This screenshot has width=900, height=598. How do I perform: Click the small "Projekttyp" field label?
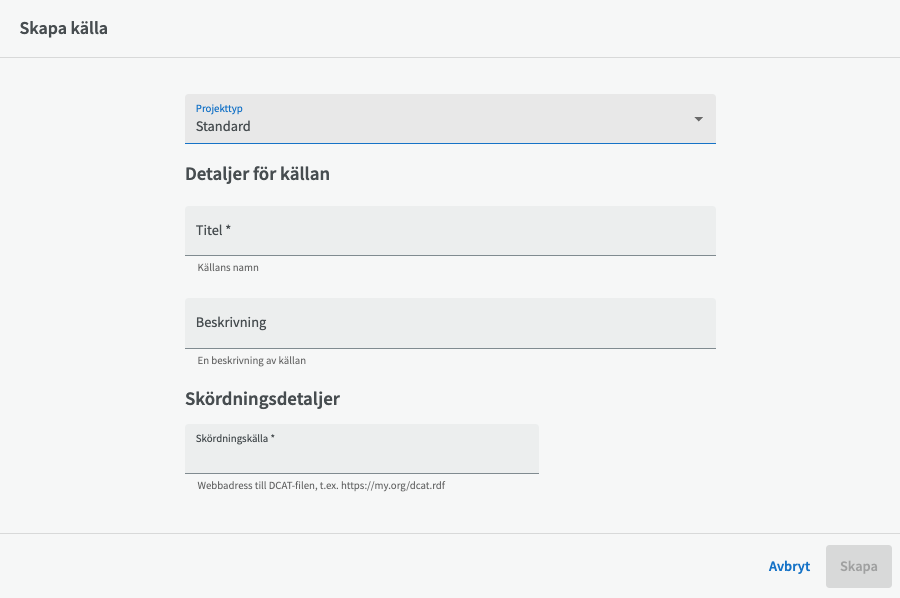[x=219, y=108]
